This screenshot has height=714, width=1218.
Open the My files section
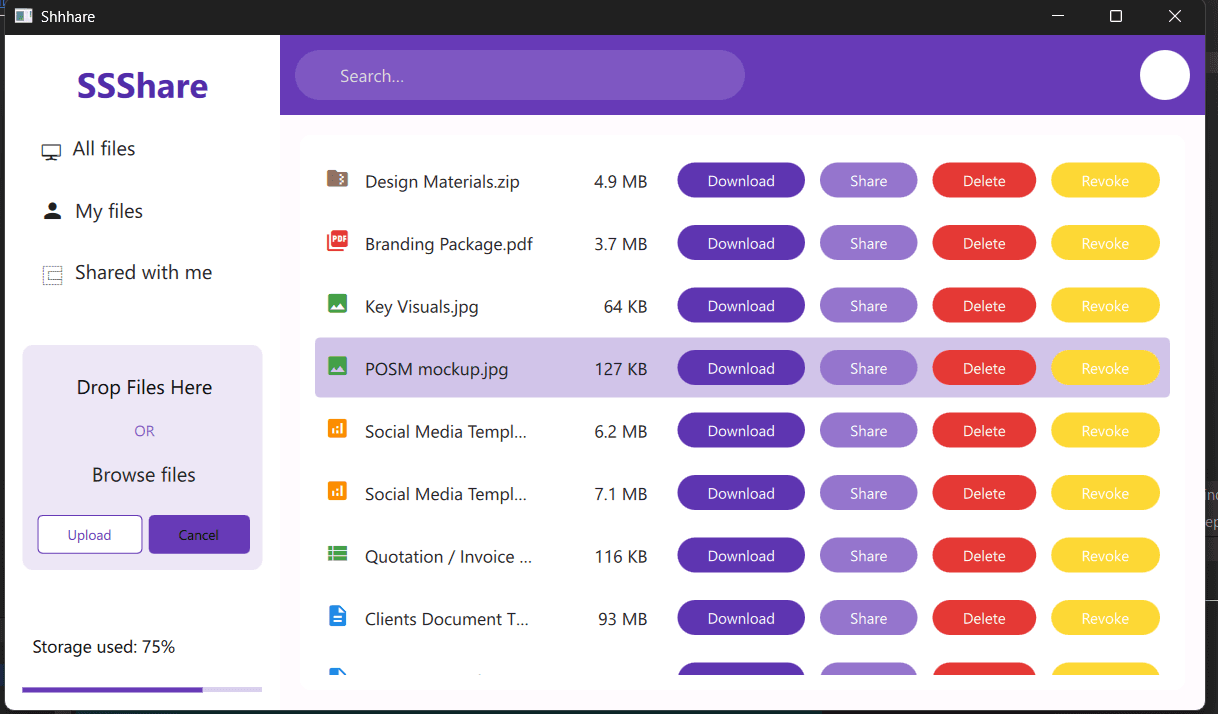click(109, 211)
